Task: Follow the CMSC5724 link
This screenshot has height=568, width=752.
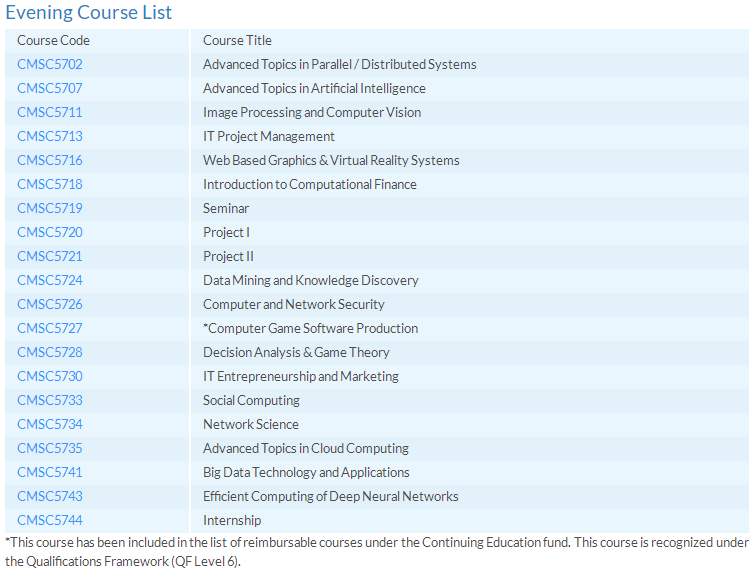Action: coord(50,280)
